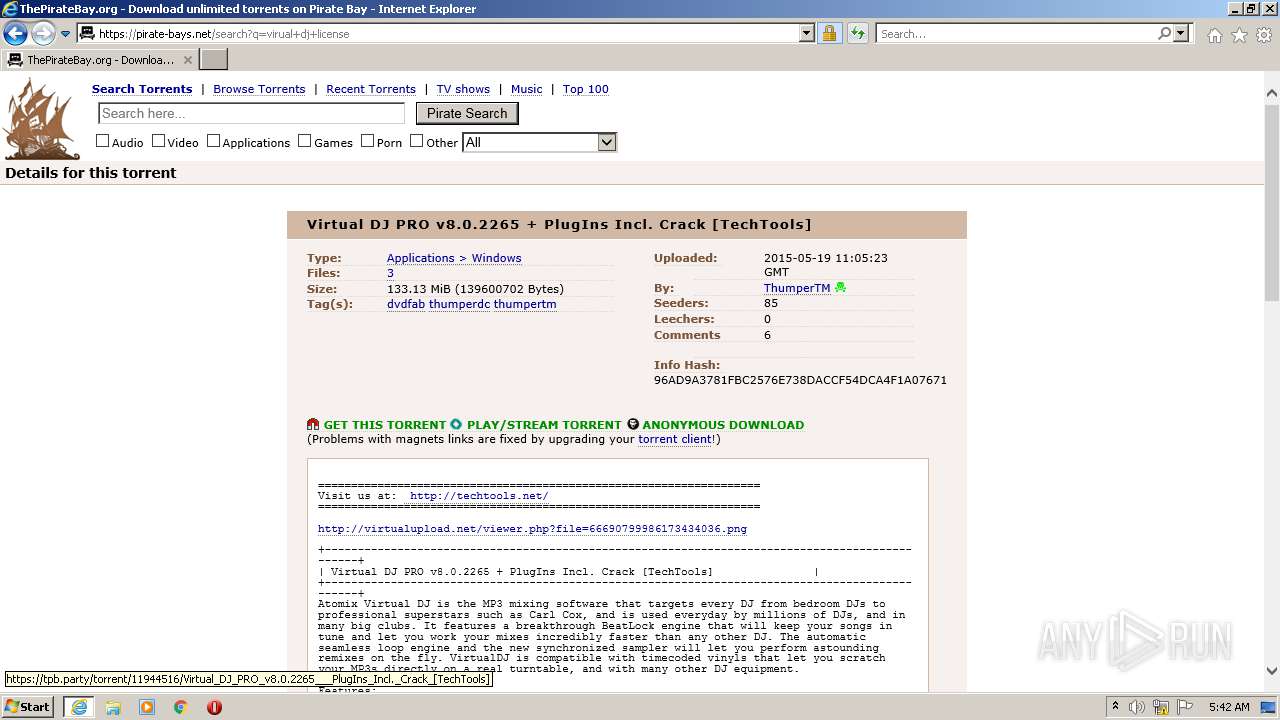Image resolution: width=1280 pixels, height=720 pixels.
Task: Open TV shows link
Action: 463,89
